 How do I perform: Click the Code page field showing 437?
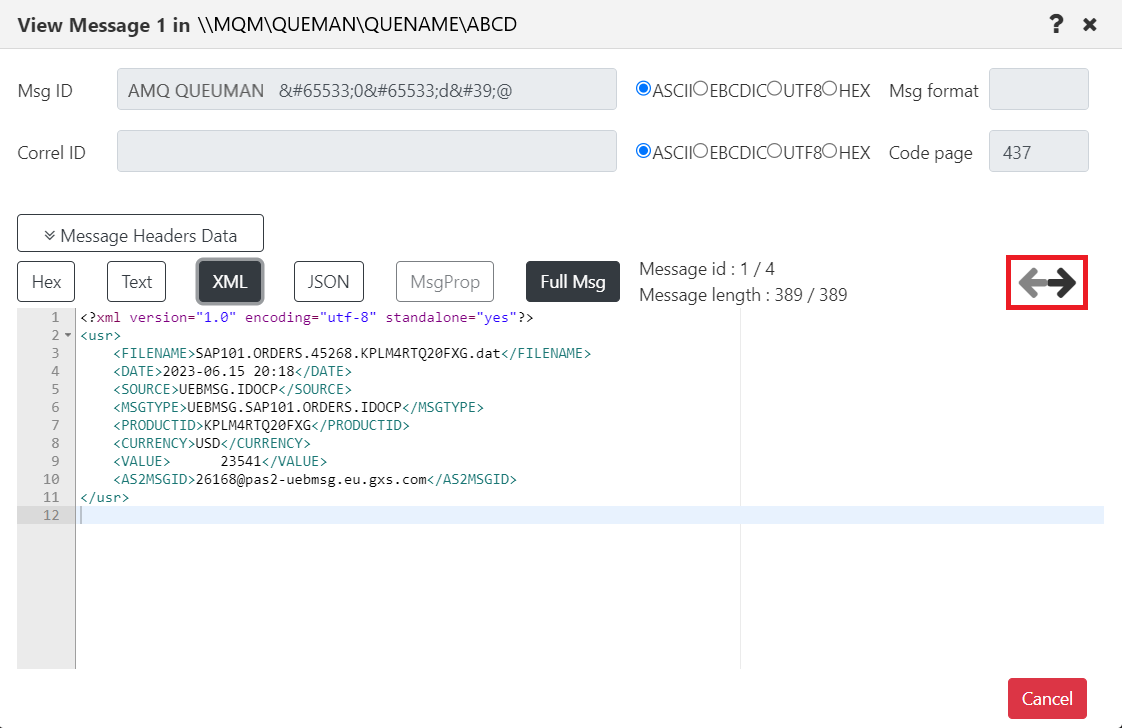(x=1038, y=151)
